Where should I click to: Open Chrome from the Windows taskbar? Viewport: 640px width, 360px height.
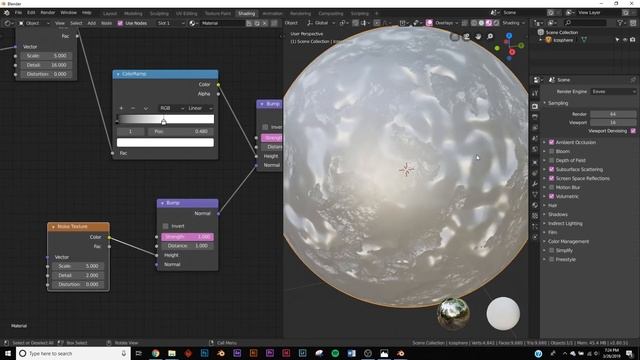(x=156, y=353)
